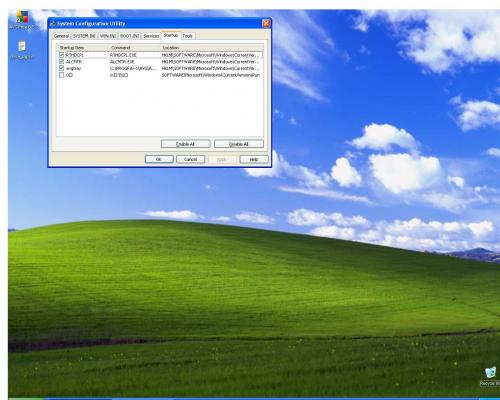Open the Recycle Bin desktop icon
This screenshot has height=400, width=500.
tap(490, 372)
